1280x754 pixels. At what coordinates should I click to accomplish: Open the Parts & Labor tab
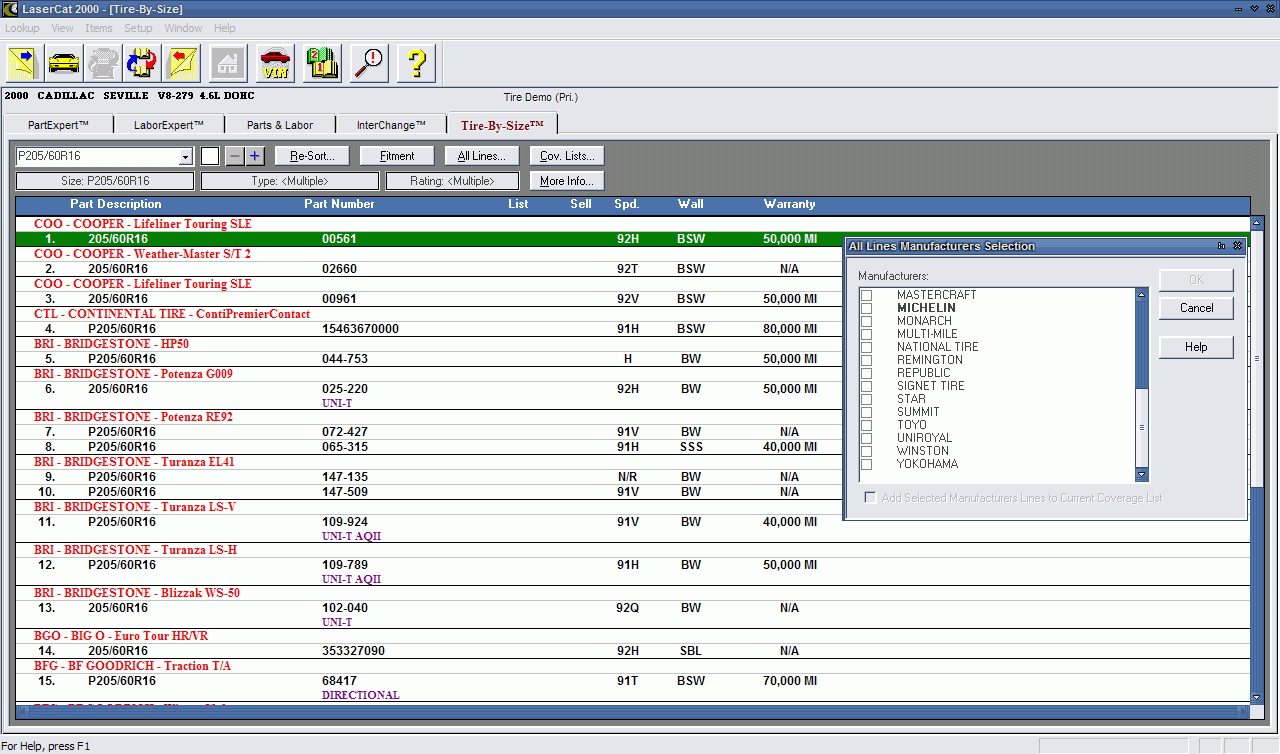click(280, 125)
